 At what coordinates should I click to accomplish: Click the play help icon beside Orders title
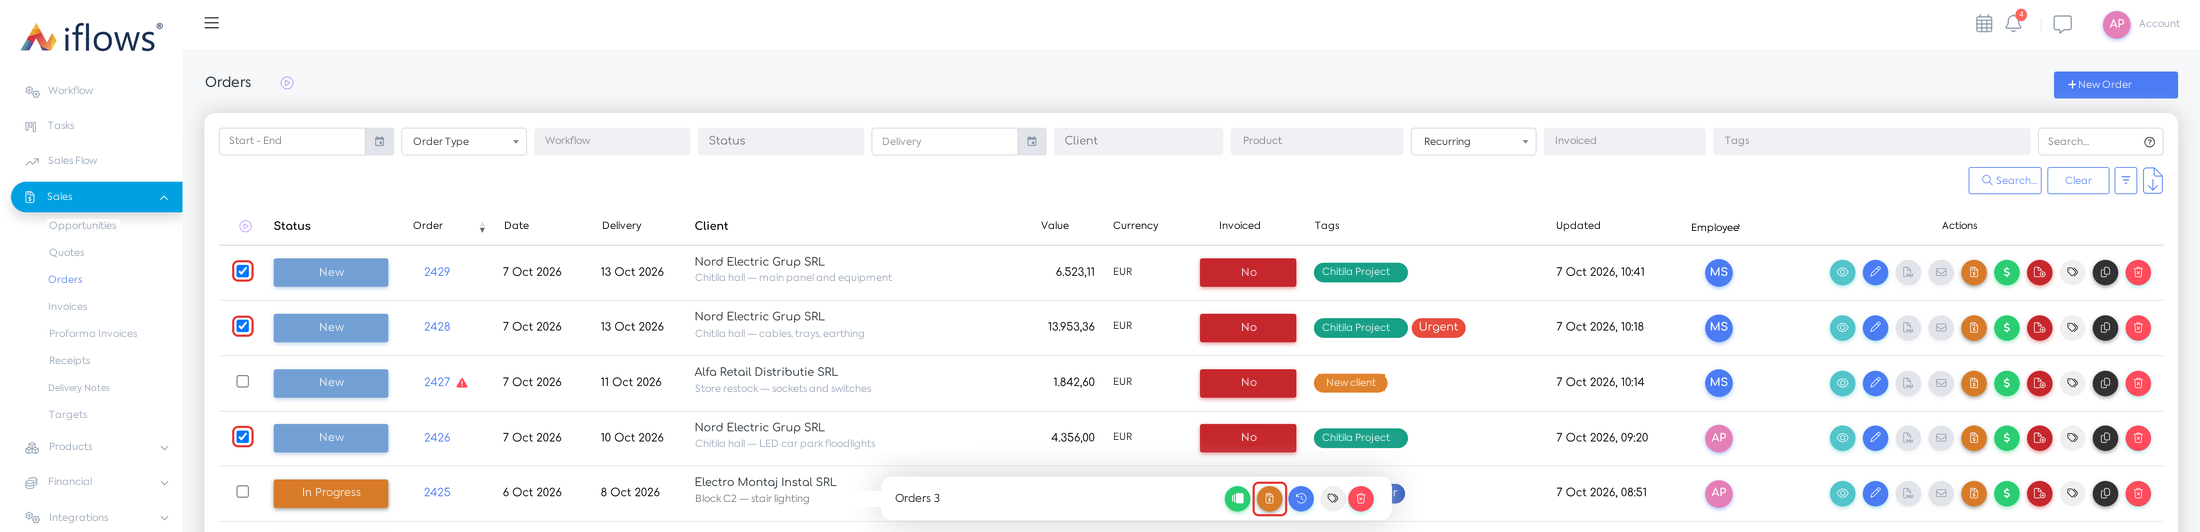tap(287, 83)
